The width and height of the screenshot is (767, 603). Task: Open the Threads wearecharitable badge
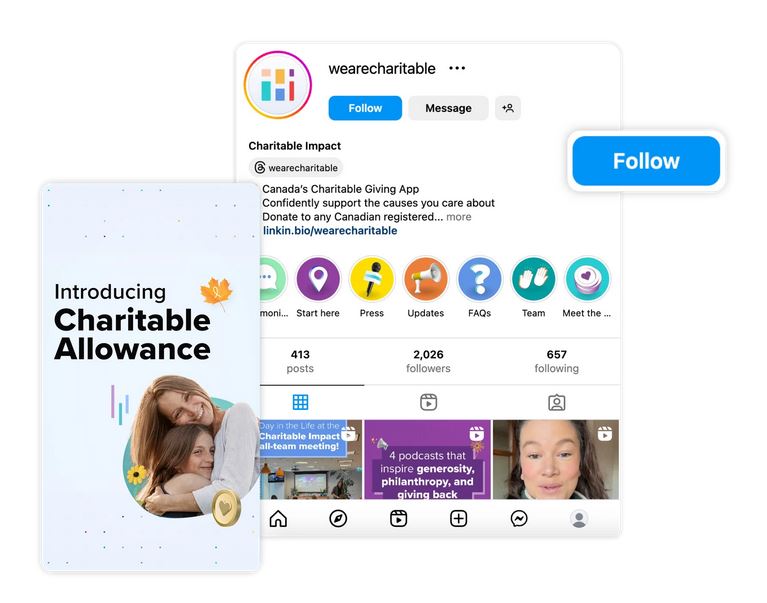[x=296, y=168]
